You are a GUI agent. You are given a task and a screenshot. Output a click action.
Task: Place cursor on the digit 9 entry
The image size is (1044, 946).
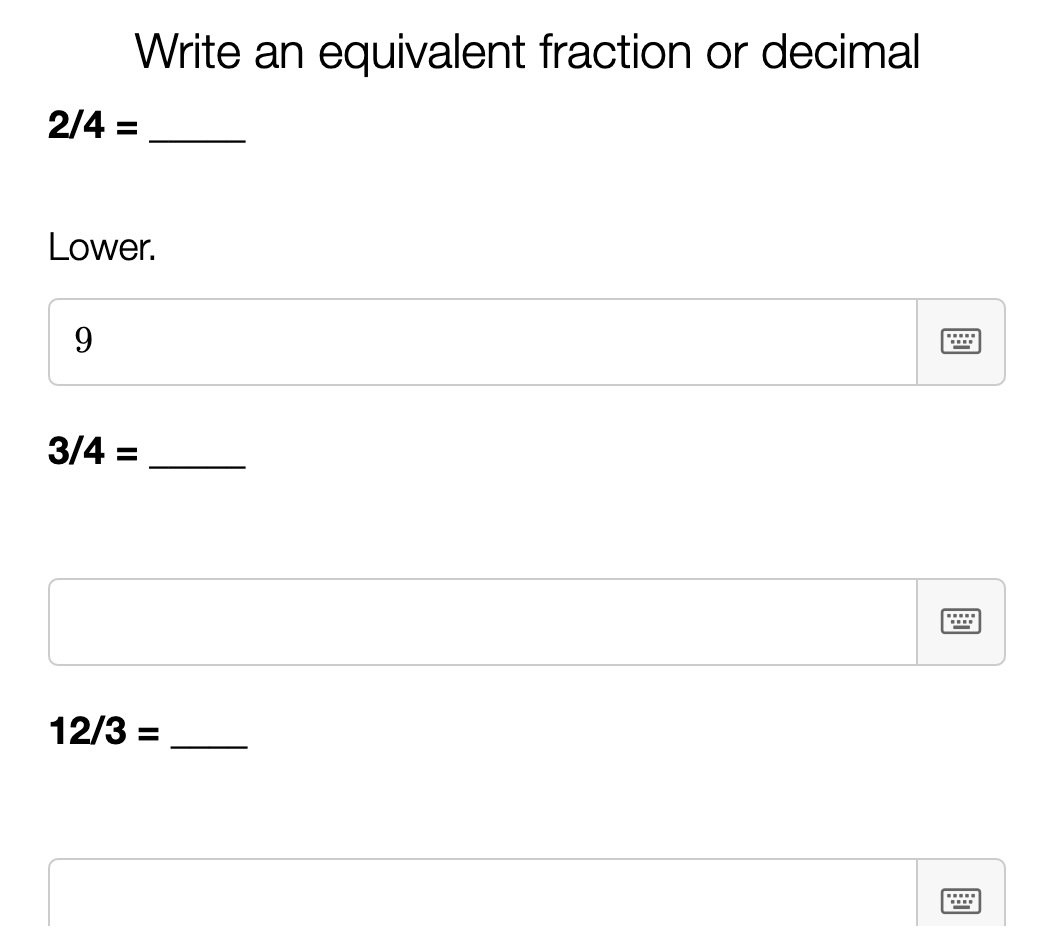pos(84,342)
